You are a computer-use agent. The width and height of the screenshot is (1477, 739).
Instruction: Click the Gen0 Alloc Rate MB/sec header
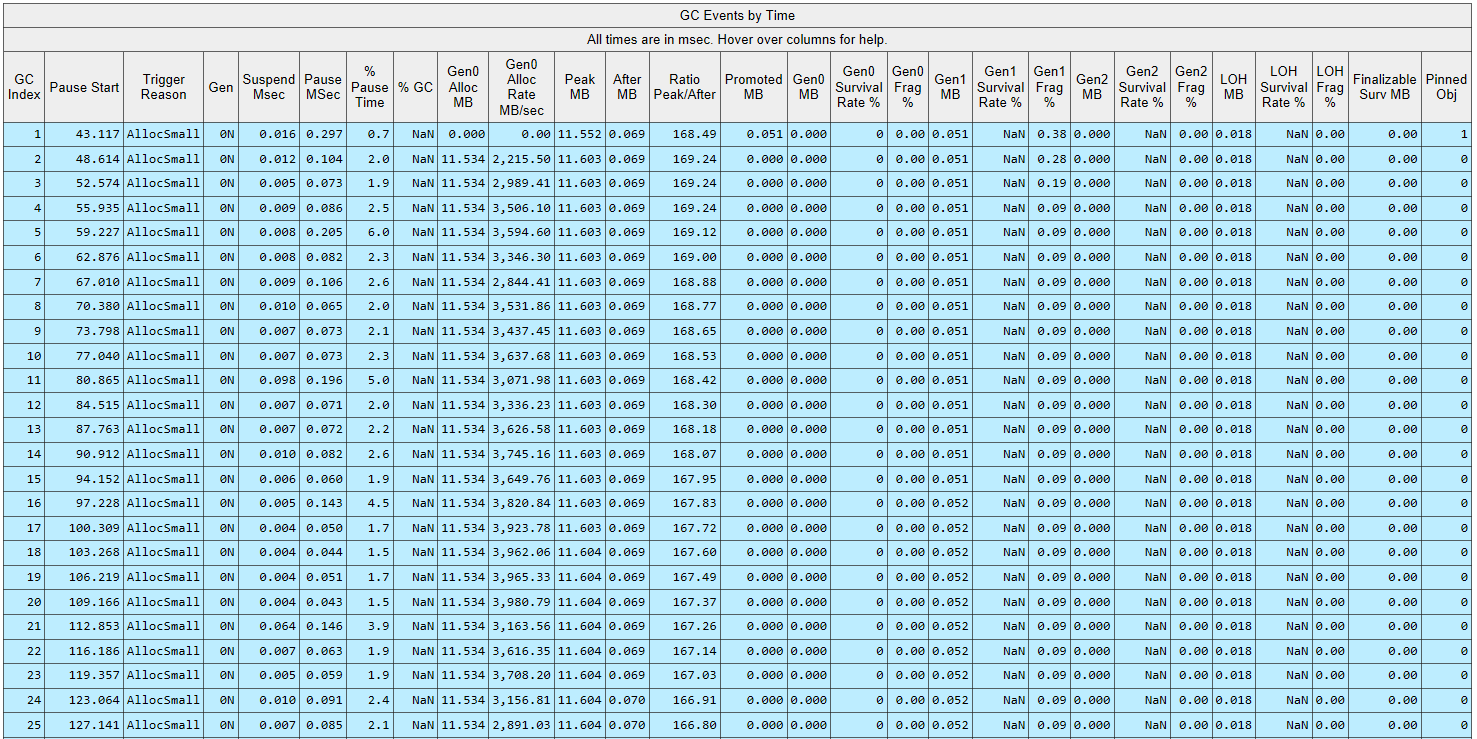[x=521, y=87]
